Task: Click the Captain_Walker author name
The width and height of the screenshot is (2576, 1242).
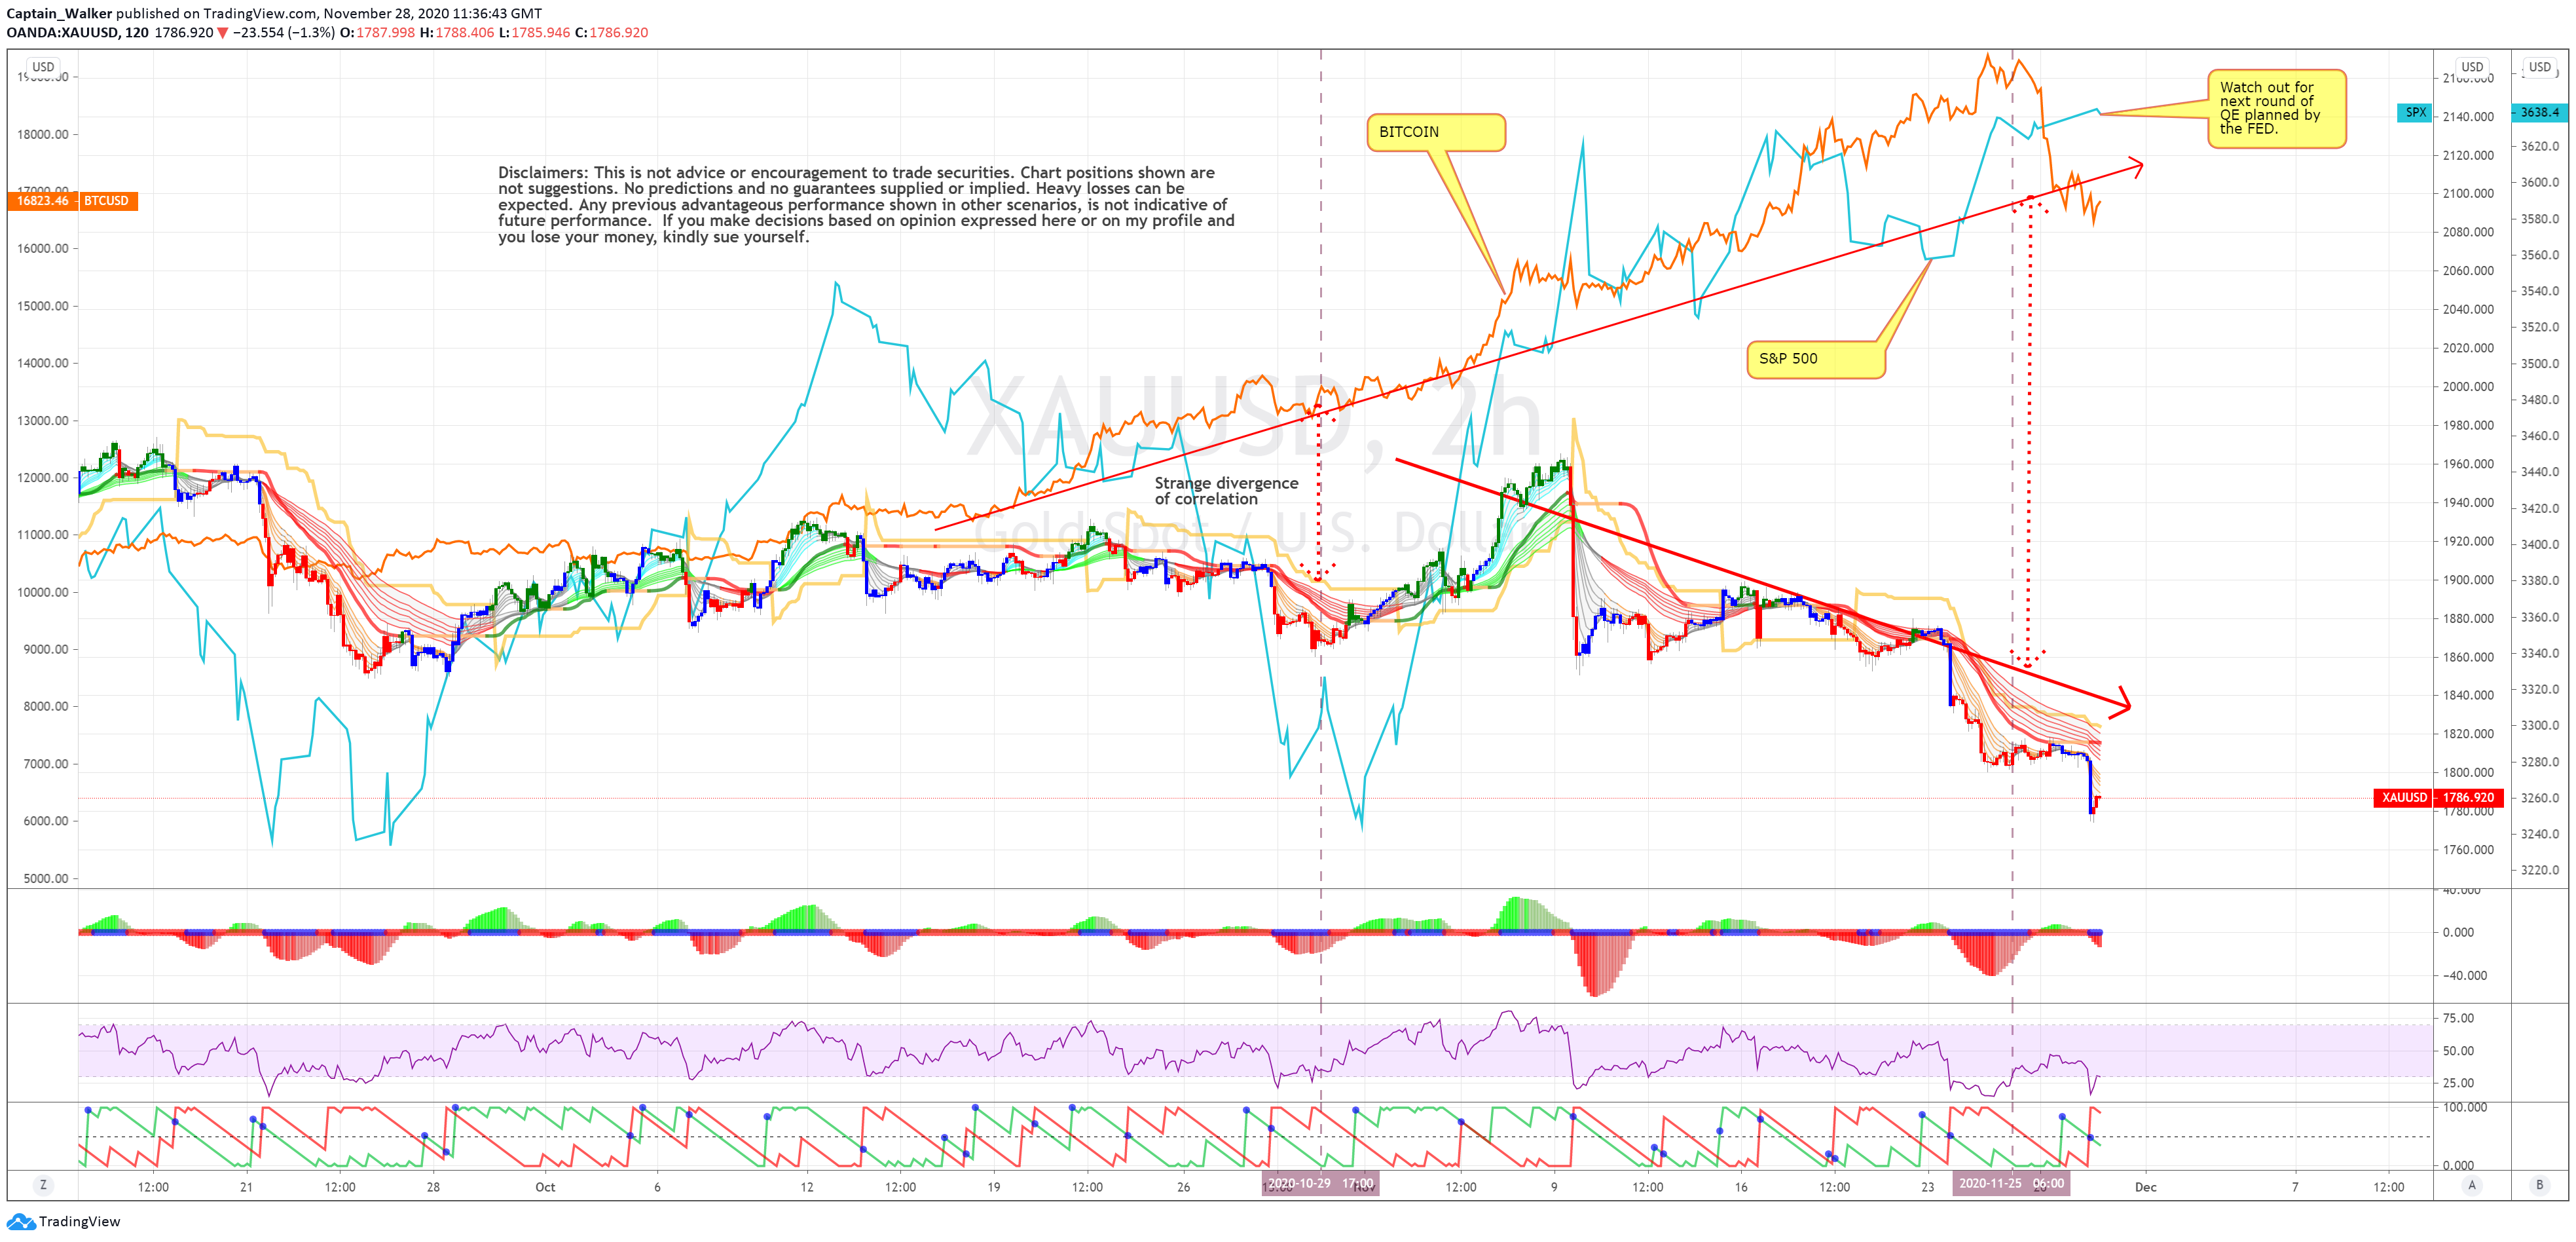Action: pyautogui.click(x=59, y=14)
